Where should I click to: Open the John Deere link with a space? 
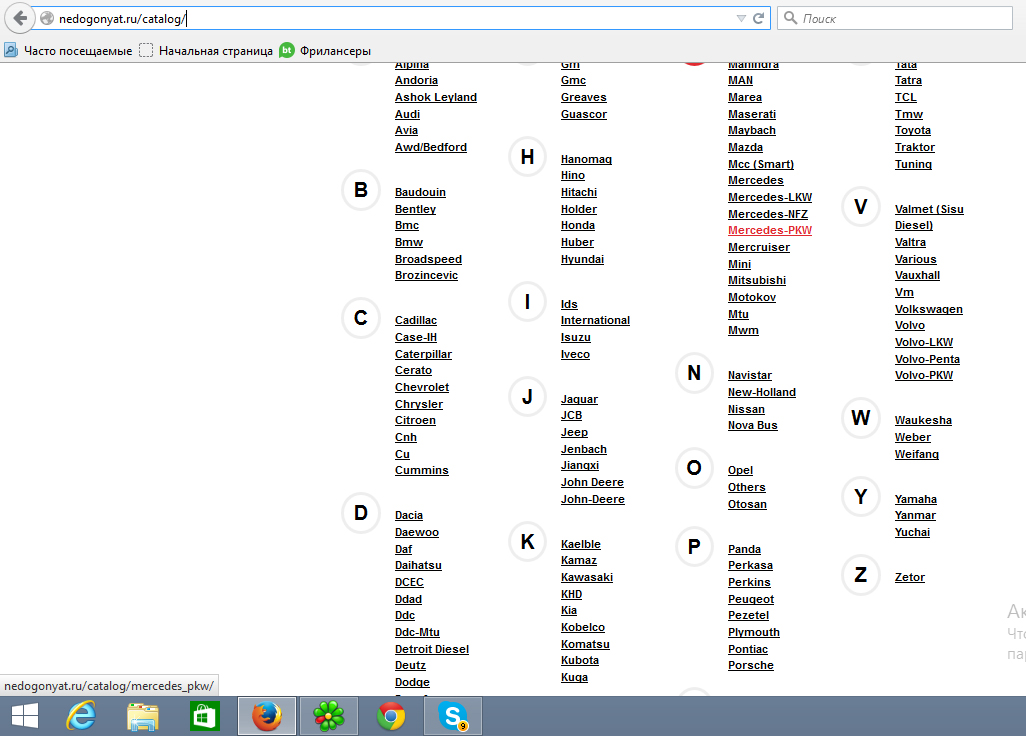[x=592, y=482]
